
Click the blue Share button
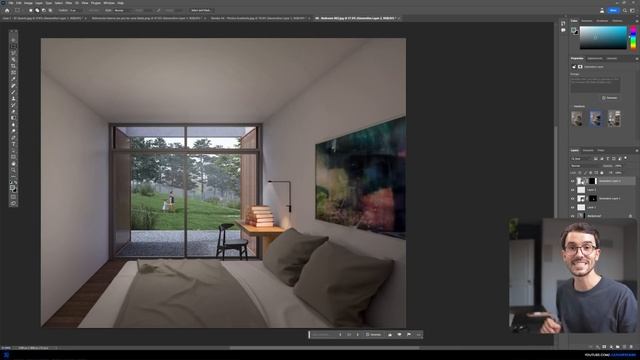613,10
